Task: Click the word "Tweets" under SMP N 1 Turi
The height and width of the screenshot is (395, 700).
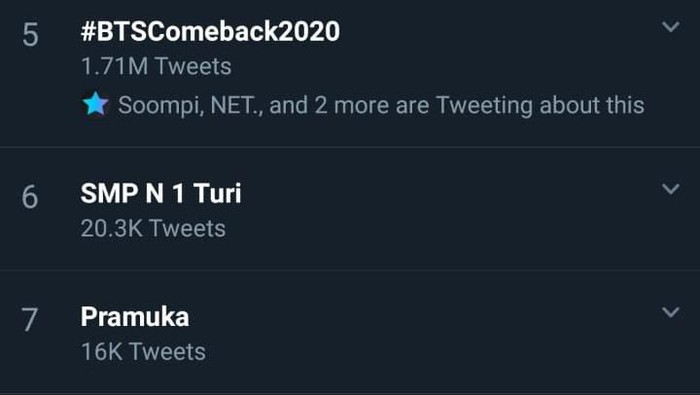Action: 188,229
